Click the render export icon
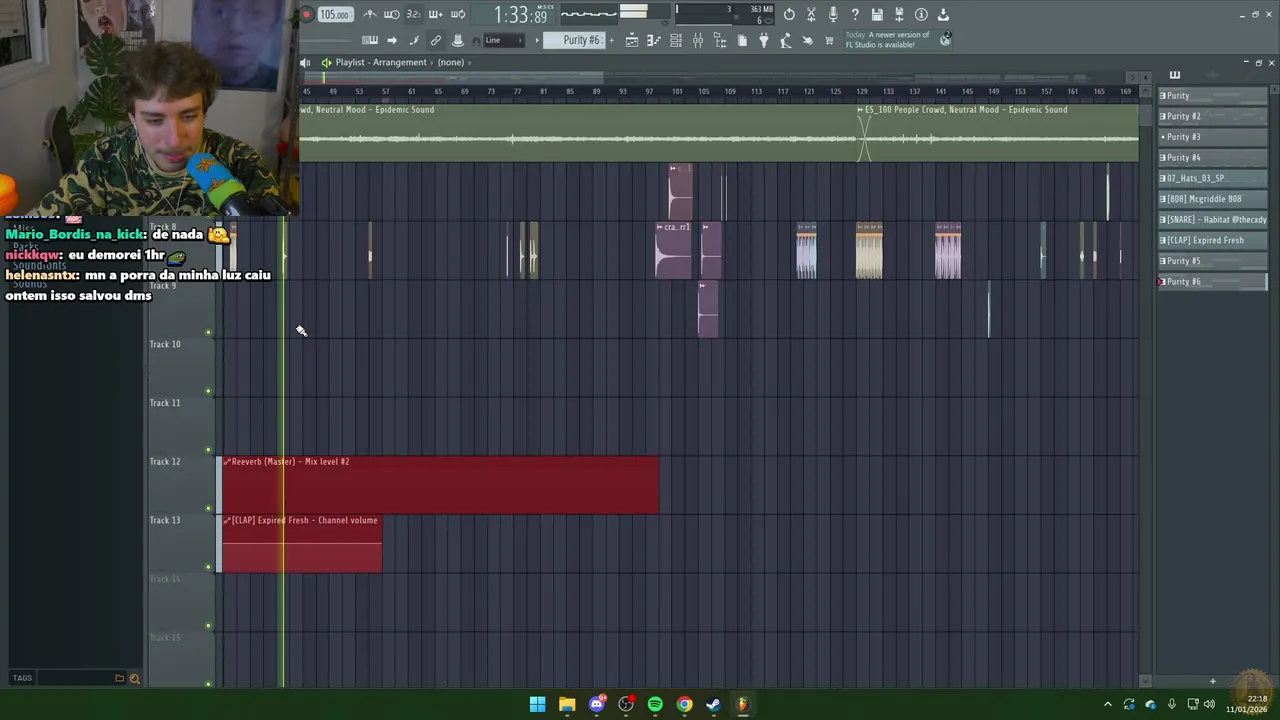The image size is (1280, 720). [x=899, y=14]
